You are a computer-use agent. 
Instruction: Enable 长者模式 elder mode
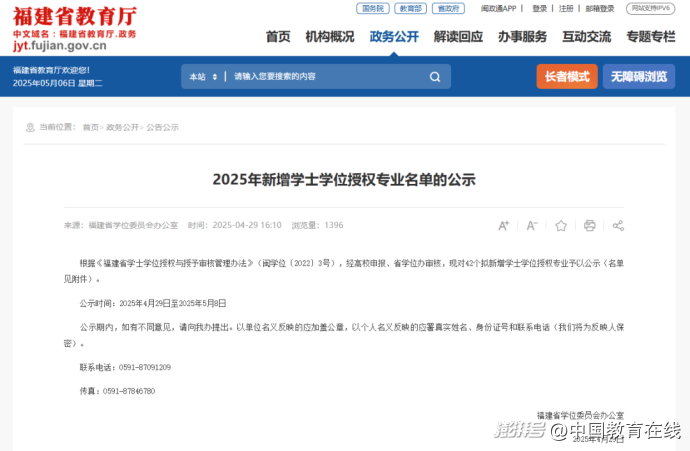[x=566, y=77]
